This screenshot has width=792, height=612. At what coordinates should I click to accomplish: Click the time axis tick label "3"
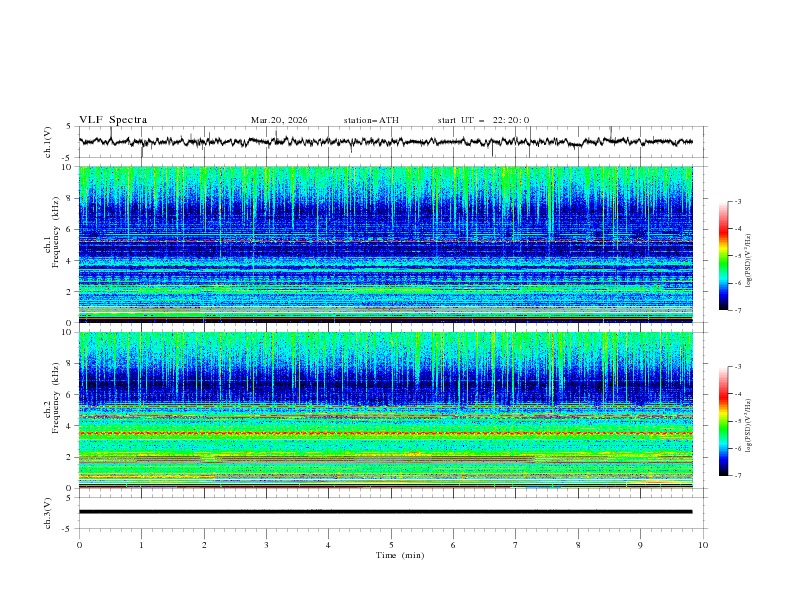tap(266, 545)
